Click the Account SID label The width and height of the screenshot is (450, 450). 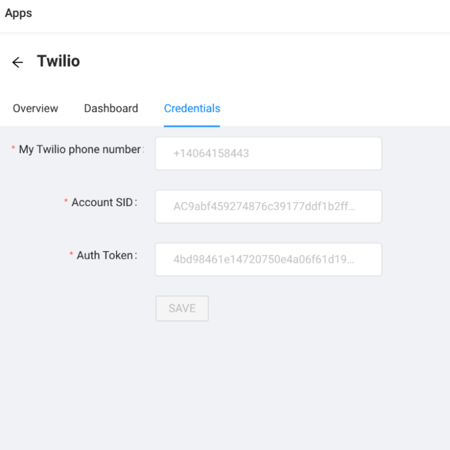coord(102,202)
